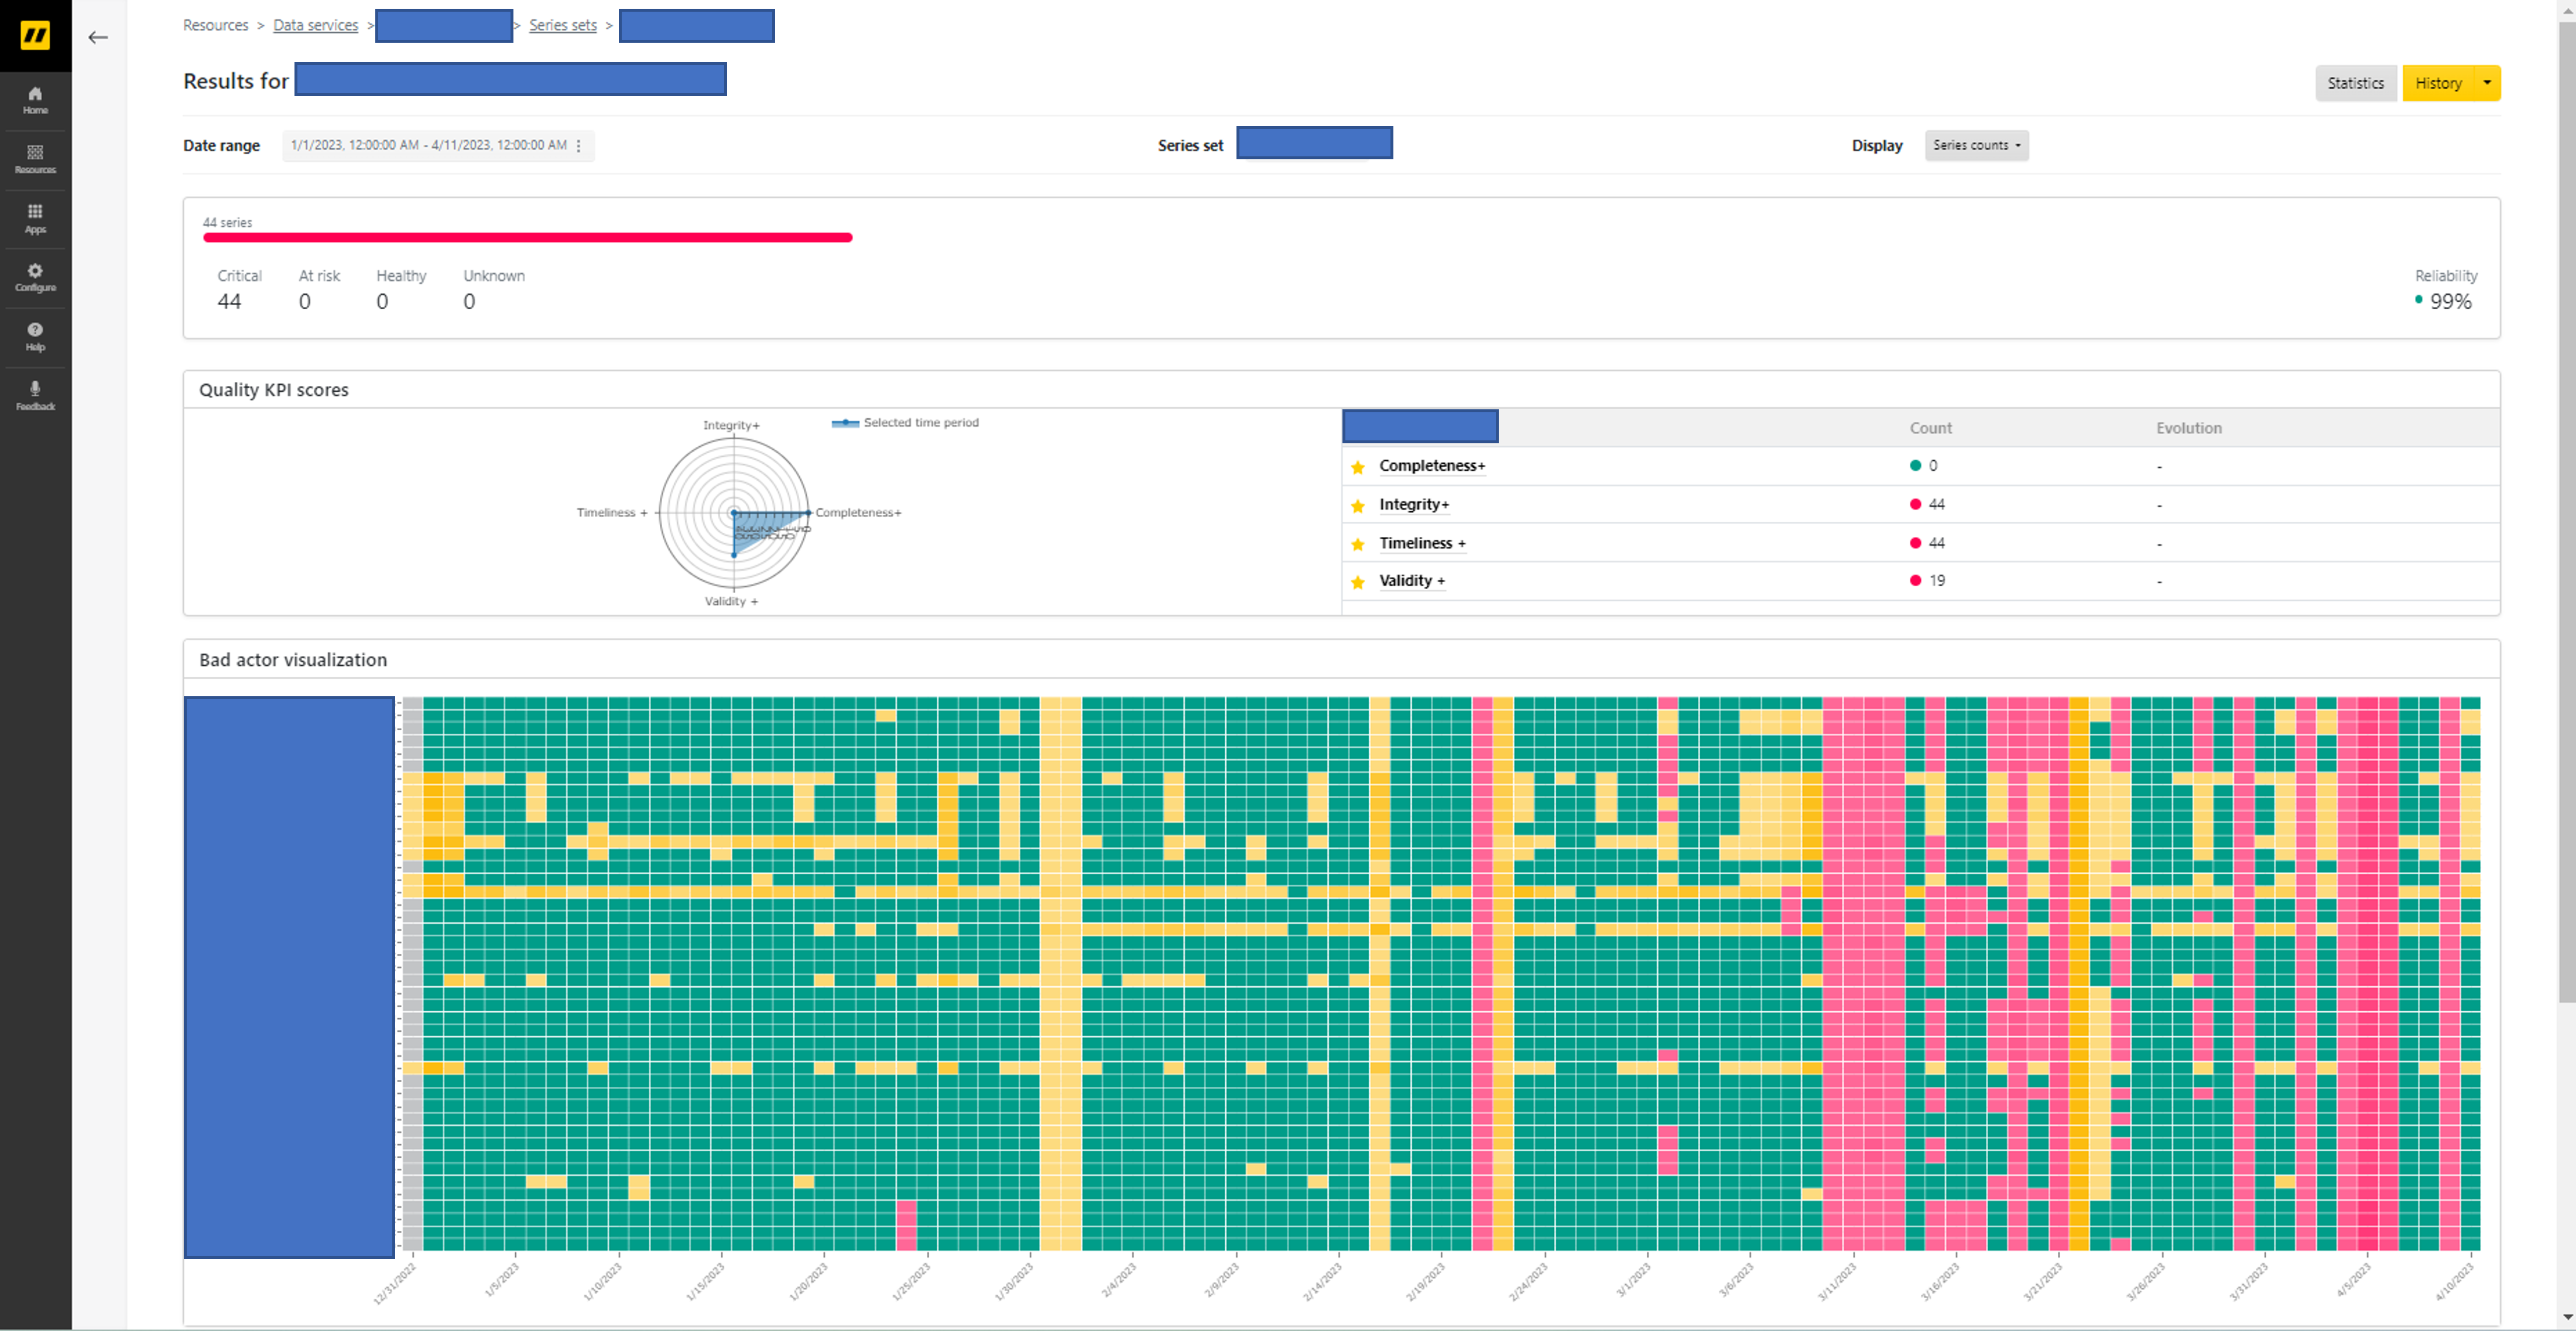Click the back arrow at top left
Image resolution: width=2576 pixels, height=1331 pixels.
point(98,37)
